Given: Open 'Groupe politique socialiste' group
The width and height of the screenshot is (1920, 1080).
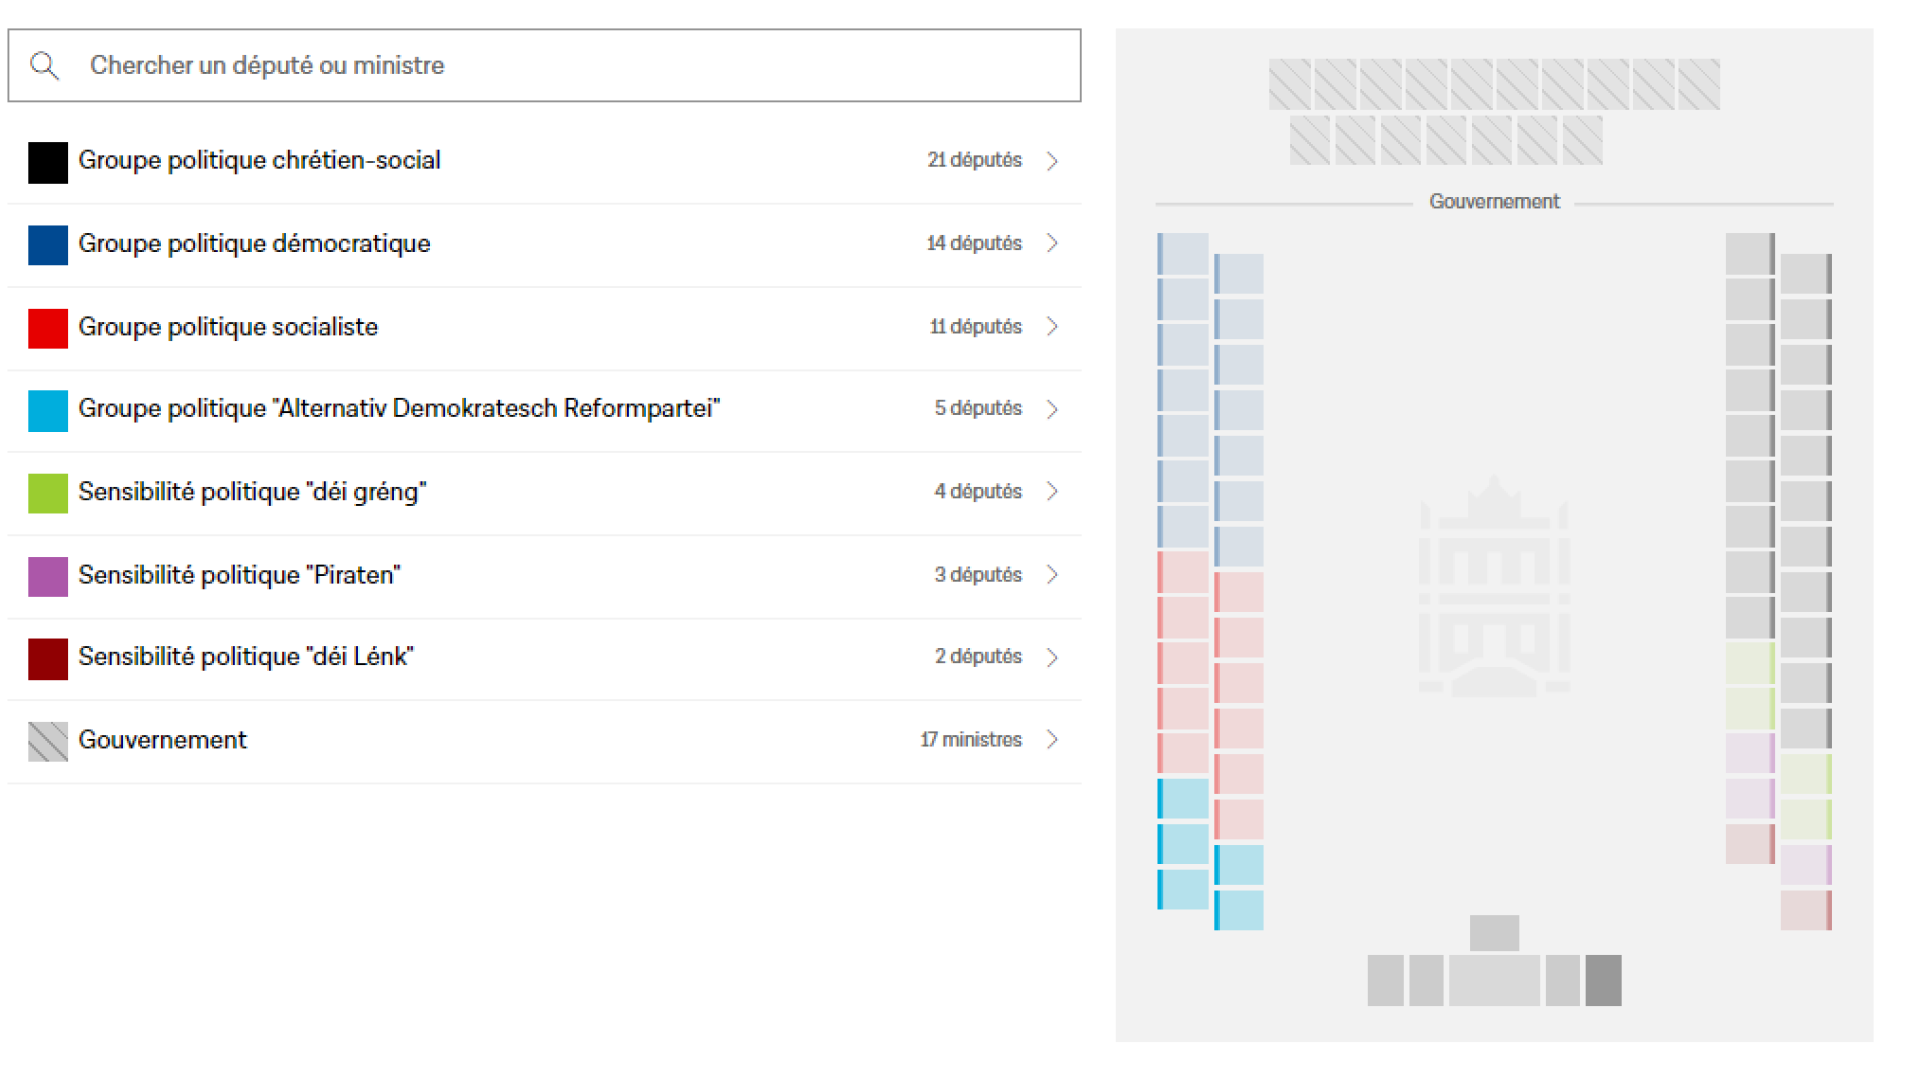Looking at the screenshot, I should 544,328.
